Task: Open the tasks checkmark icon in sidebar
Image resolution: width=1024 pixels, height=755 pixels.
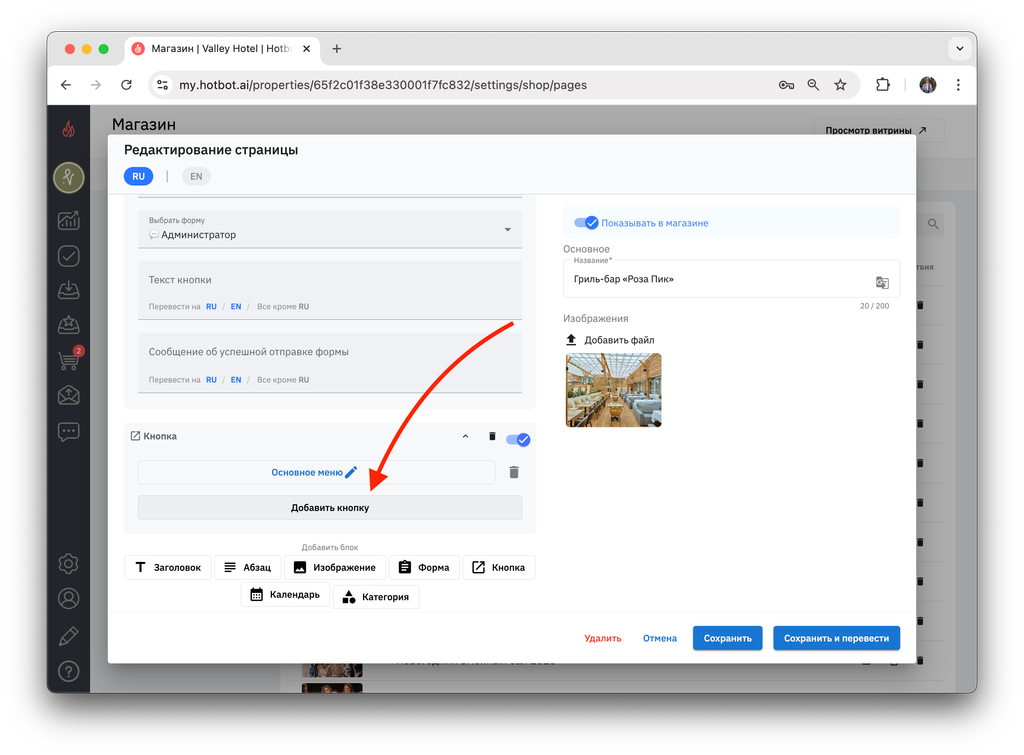Action: click(69, 256)
